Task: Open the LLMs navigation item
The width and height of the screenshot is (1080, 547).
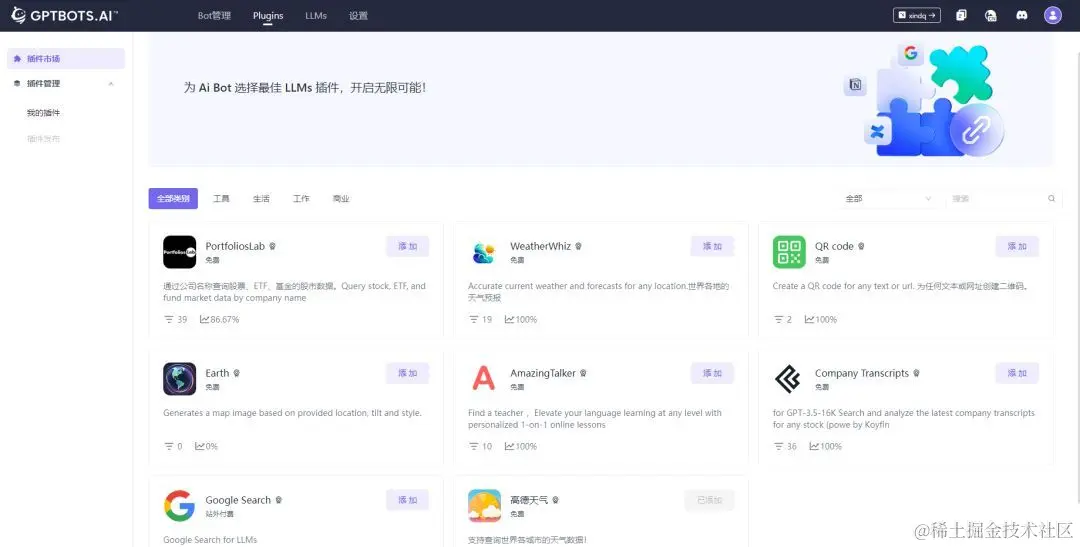Action: click(x=316, y=15)
